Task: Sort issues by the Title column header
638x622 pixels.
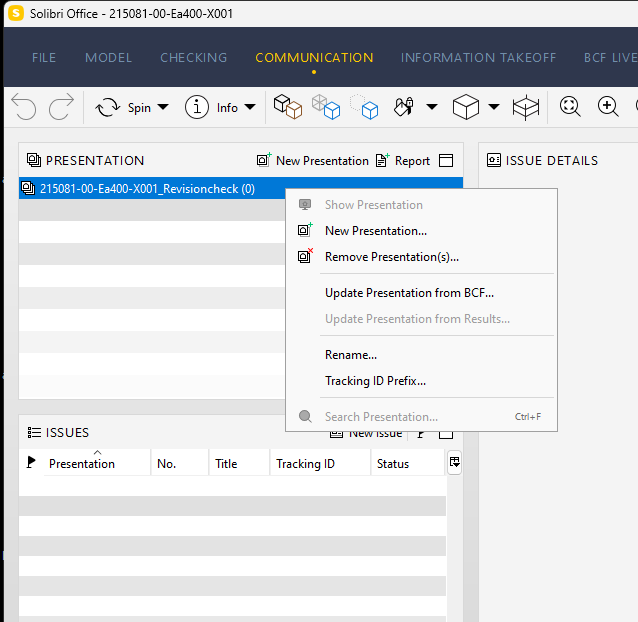Action: point(239,463)
